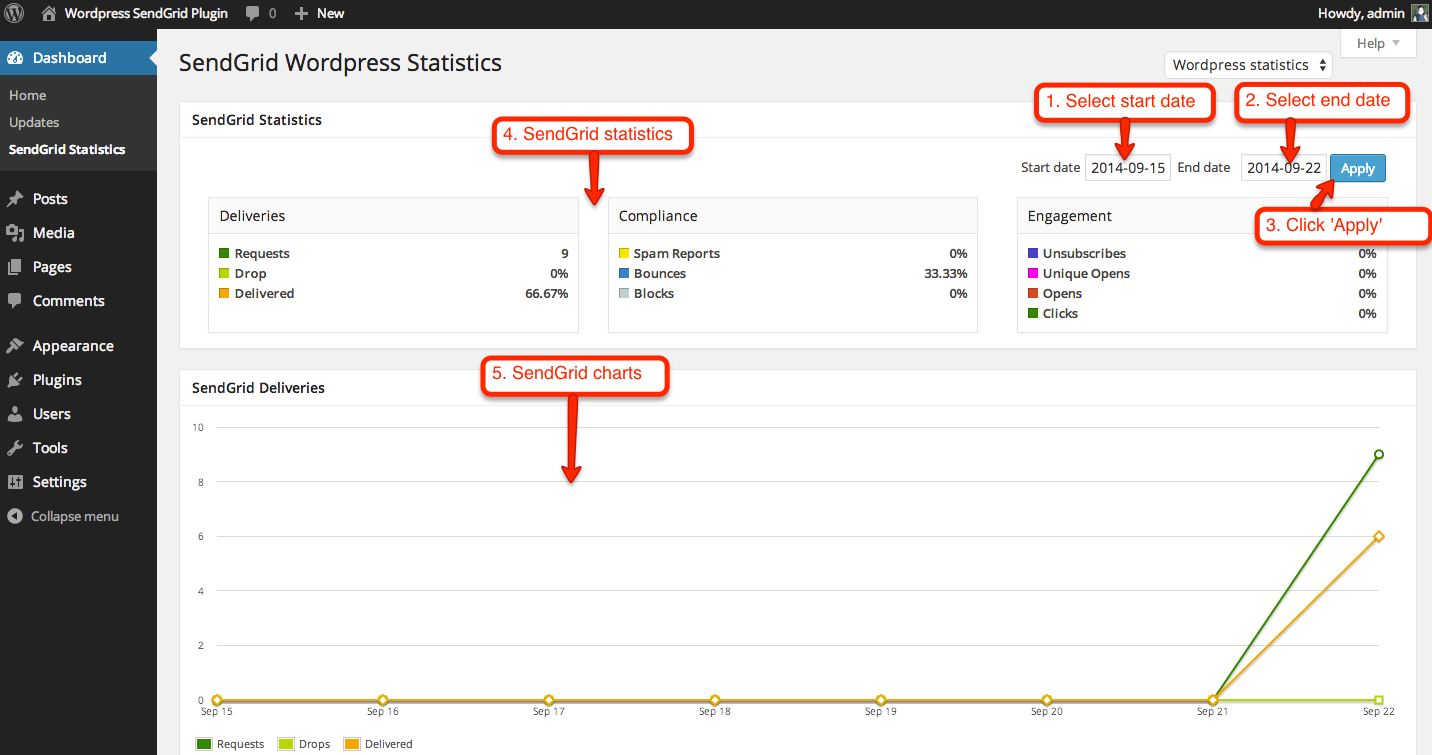The width and height of the screenshot is (1432, 755).
Task: Open Media library icon in sidebar
Action: point(15,233)
